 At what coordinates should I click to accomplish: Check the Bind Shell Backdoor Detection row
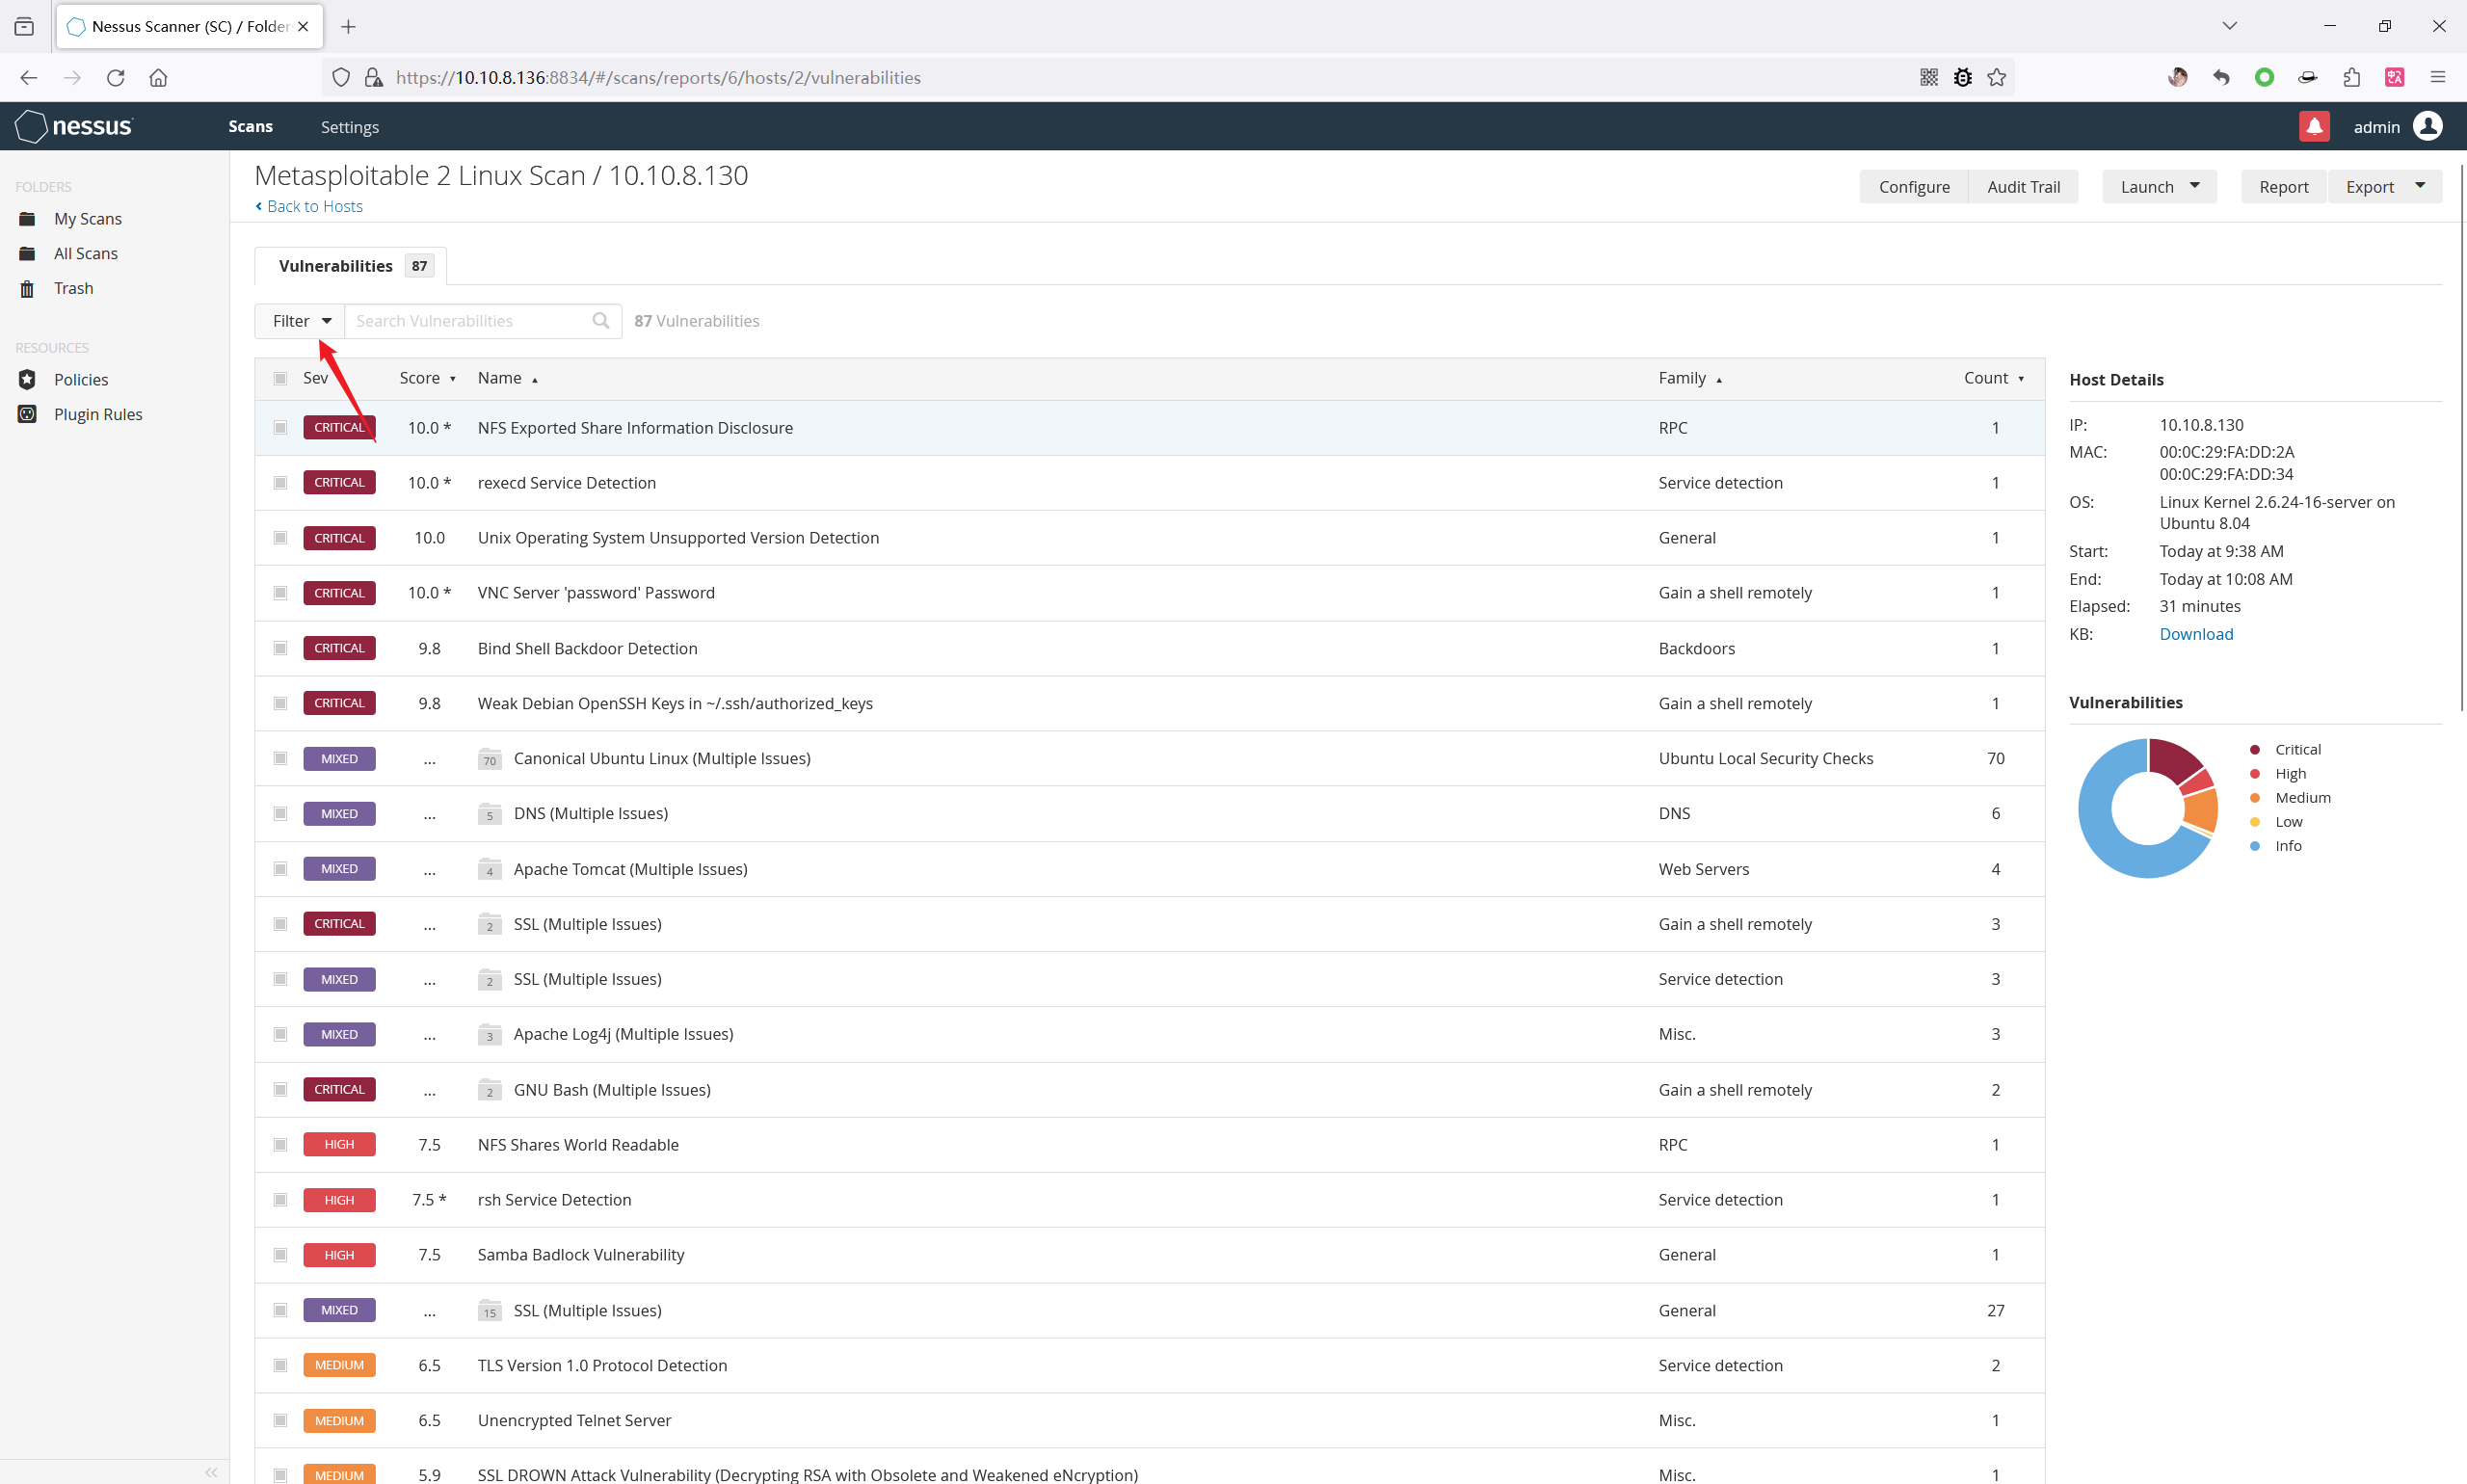coord(280,648)
